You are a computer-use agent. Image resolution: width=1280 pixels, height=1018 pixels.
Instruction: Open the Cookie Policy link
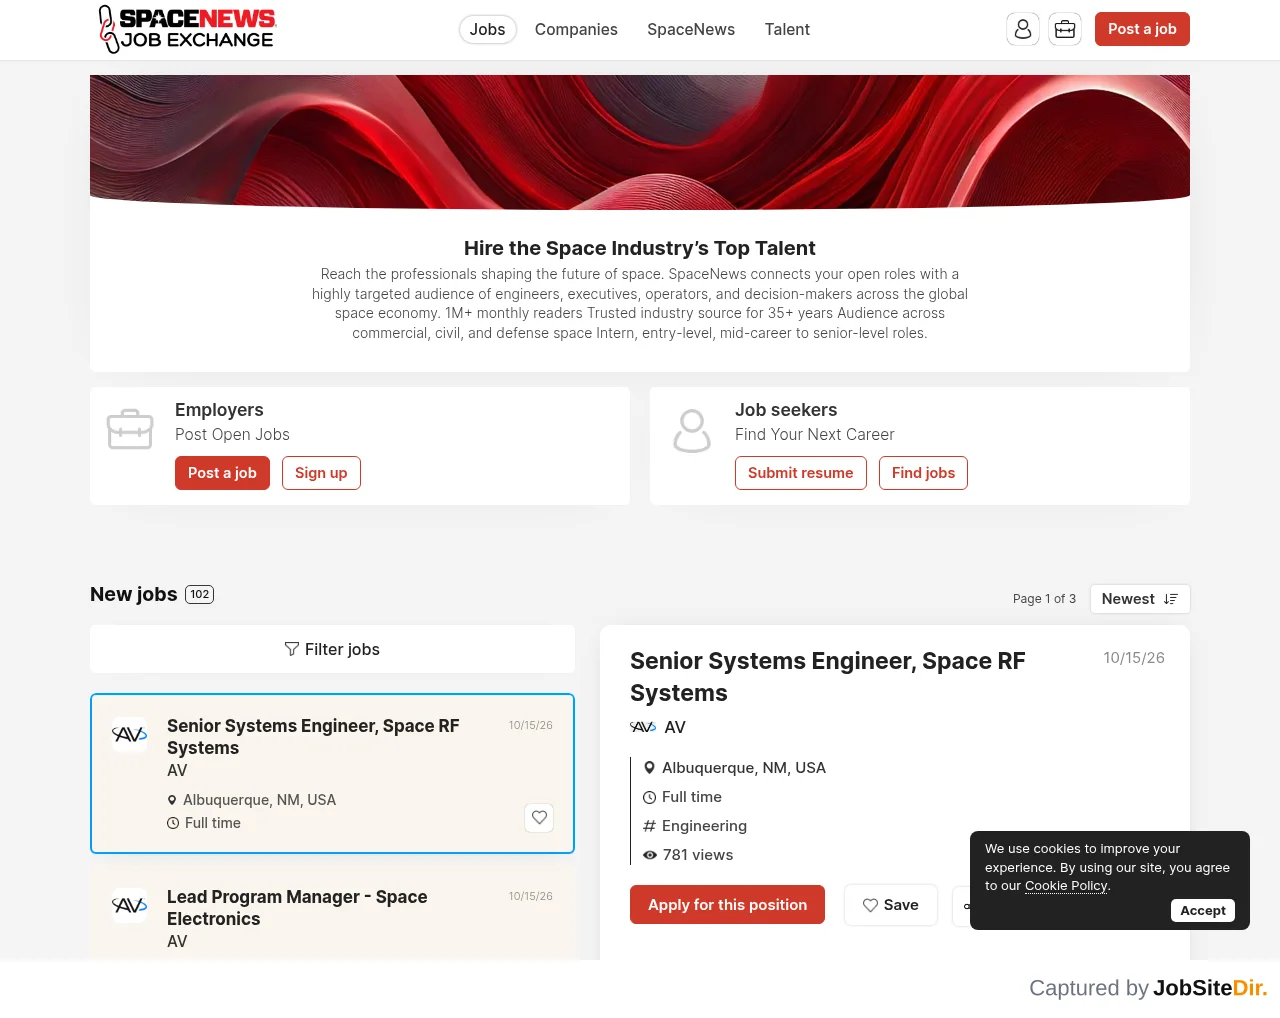point(1066,886)
